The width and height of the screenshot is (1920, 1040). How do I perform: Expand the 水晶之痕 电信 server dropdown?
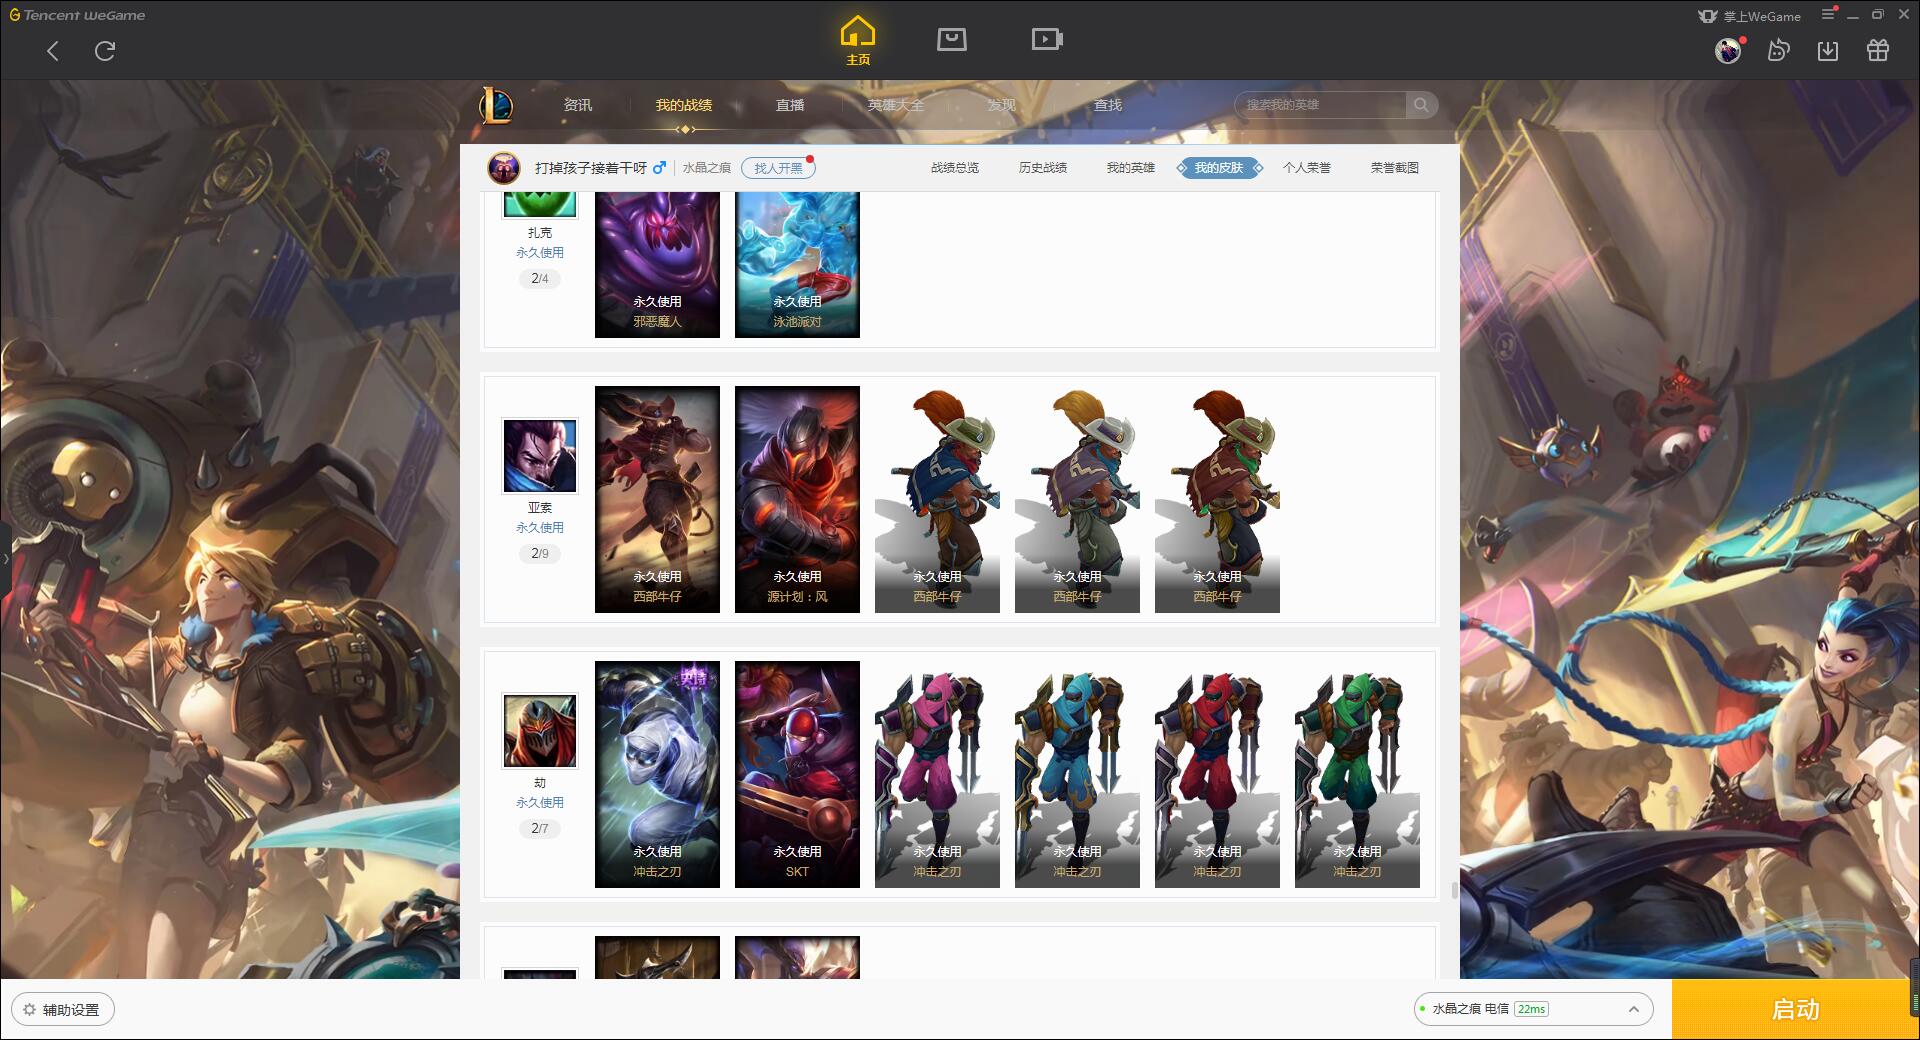click(x=1532, y=1009)
